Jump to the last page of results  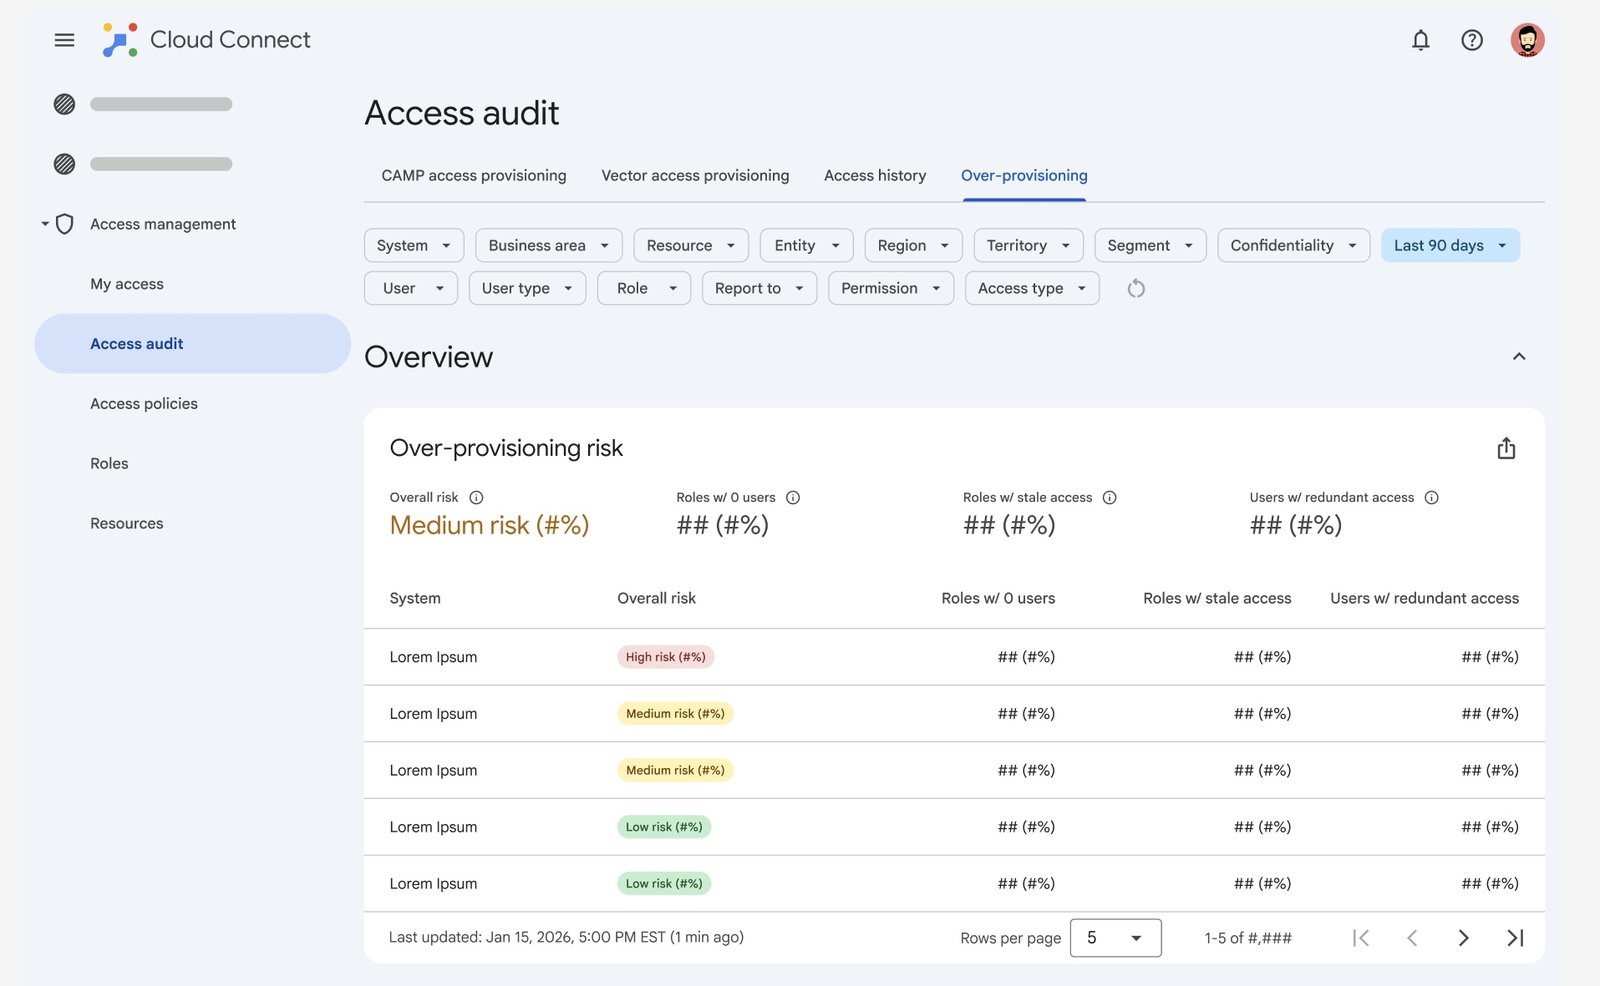coord(1515,937)
